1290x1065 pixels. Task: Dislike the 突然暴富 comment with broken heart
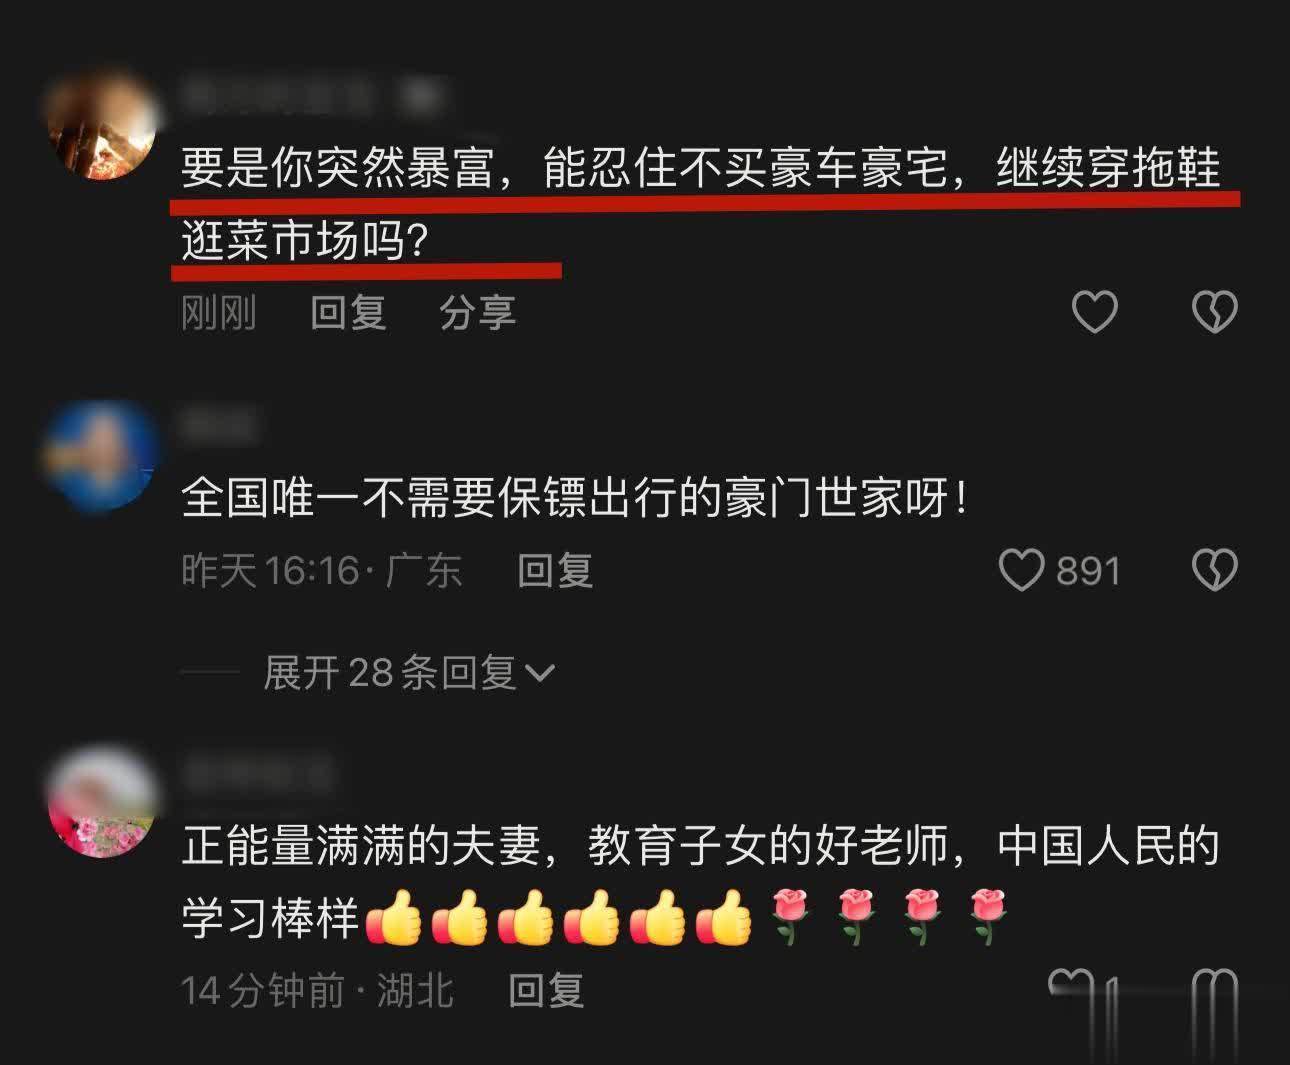[x=1215, y=313]
